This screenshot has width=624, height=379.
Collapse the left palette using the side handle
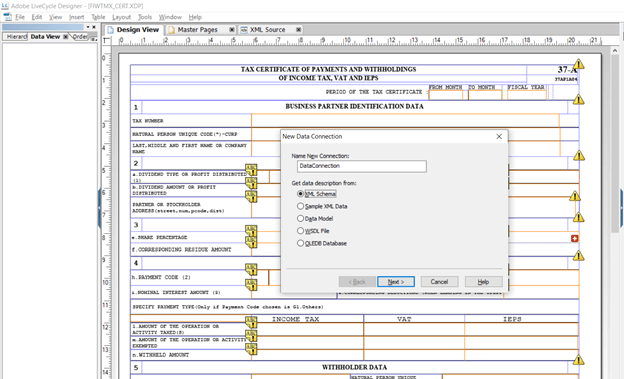pyautogui.click(x=99, y=209)
